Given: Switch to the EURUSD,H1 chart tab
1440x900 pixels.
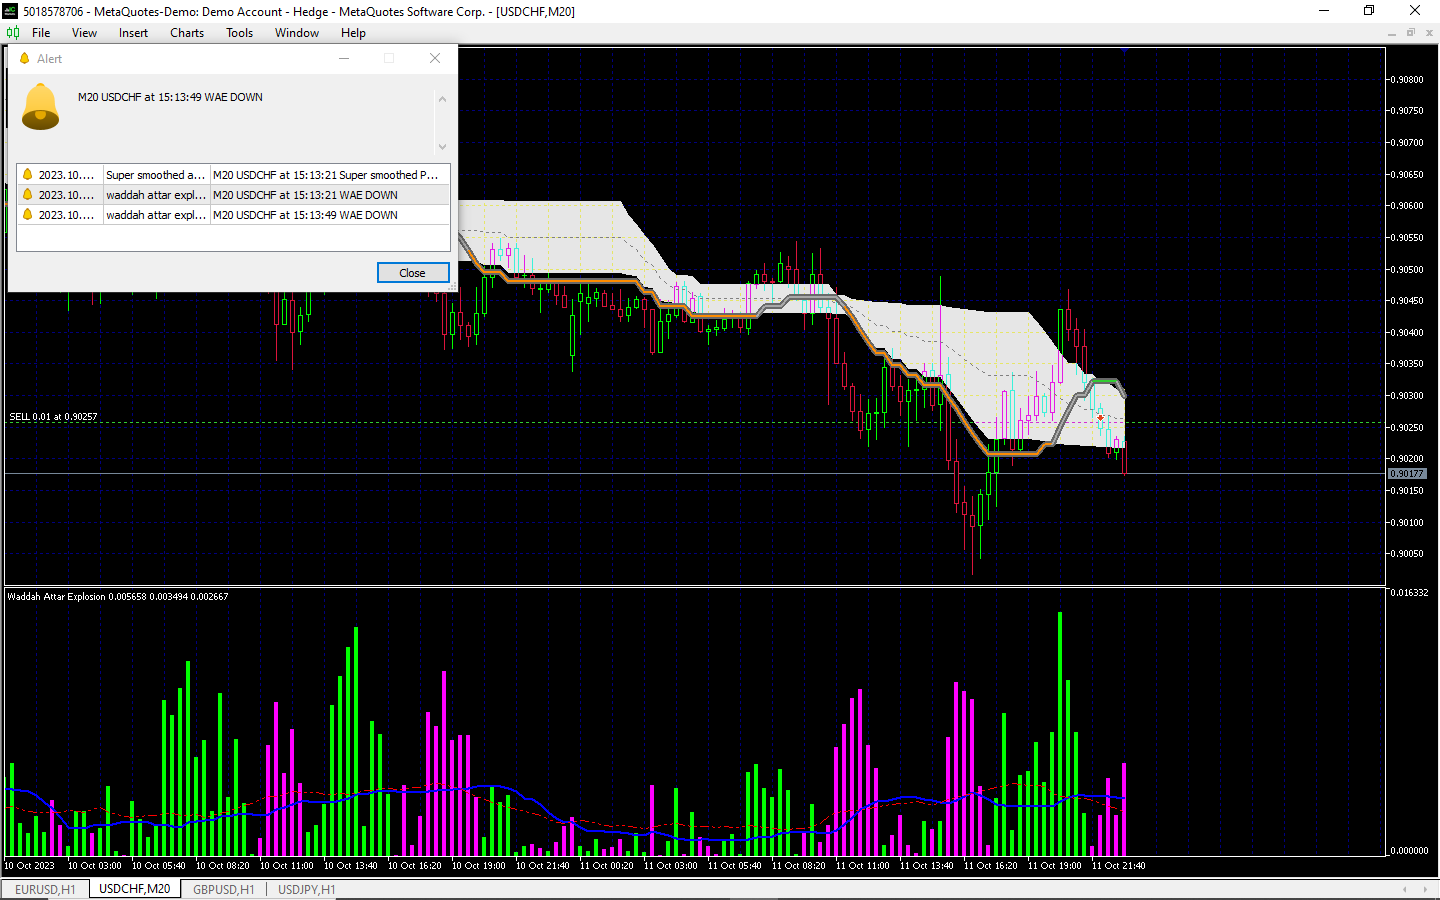Looking at the screenshot, I should (x=45, y=889).
